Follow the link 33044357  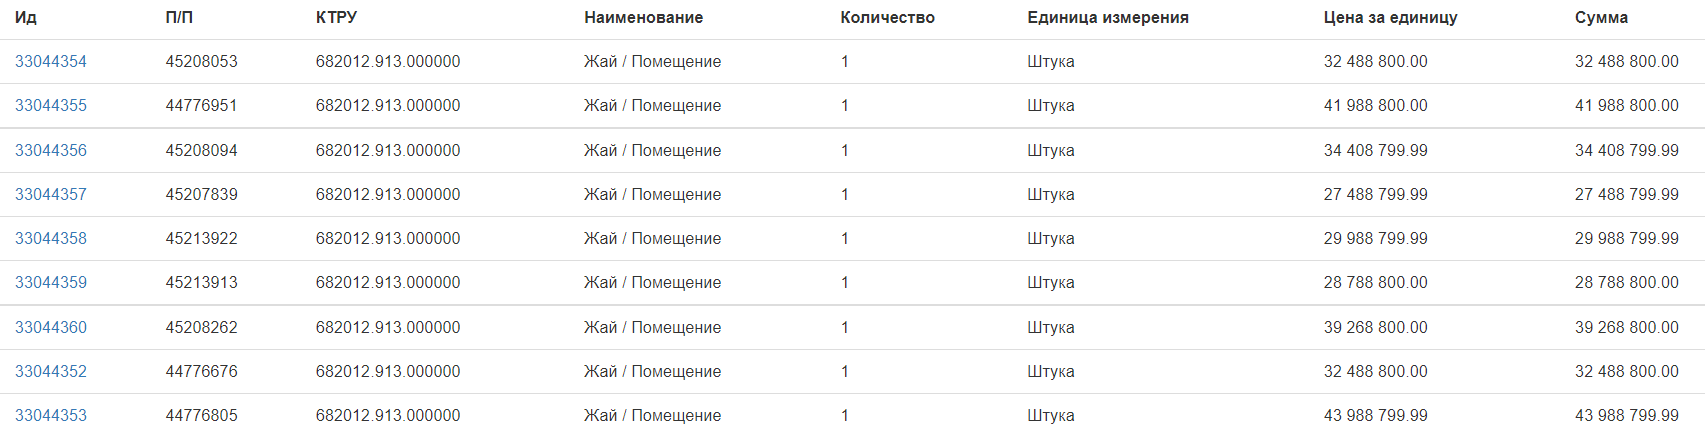click(x=51, y=195)
